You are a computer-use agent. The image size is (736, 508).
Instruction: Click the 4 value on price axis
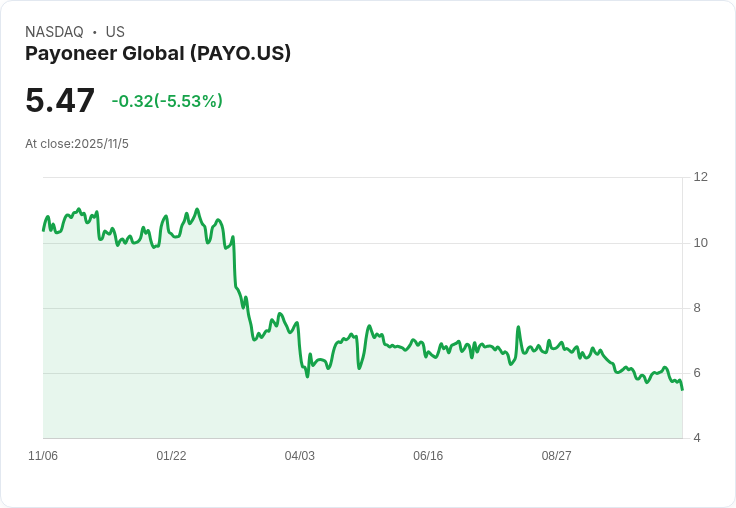697,438
